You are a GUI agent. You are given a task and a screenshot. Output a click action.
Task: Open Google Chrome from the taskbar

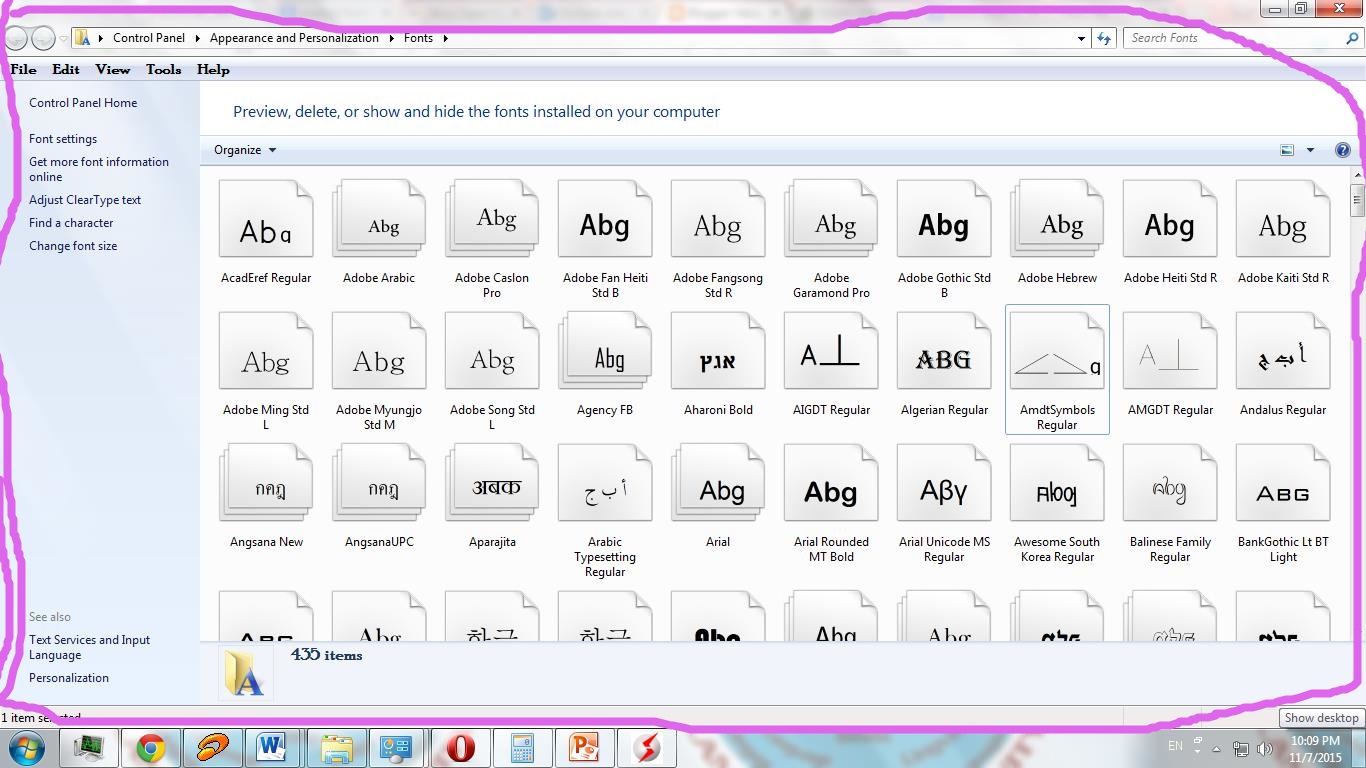151,748
